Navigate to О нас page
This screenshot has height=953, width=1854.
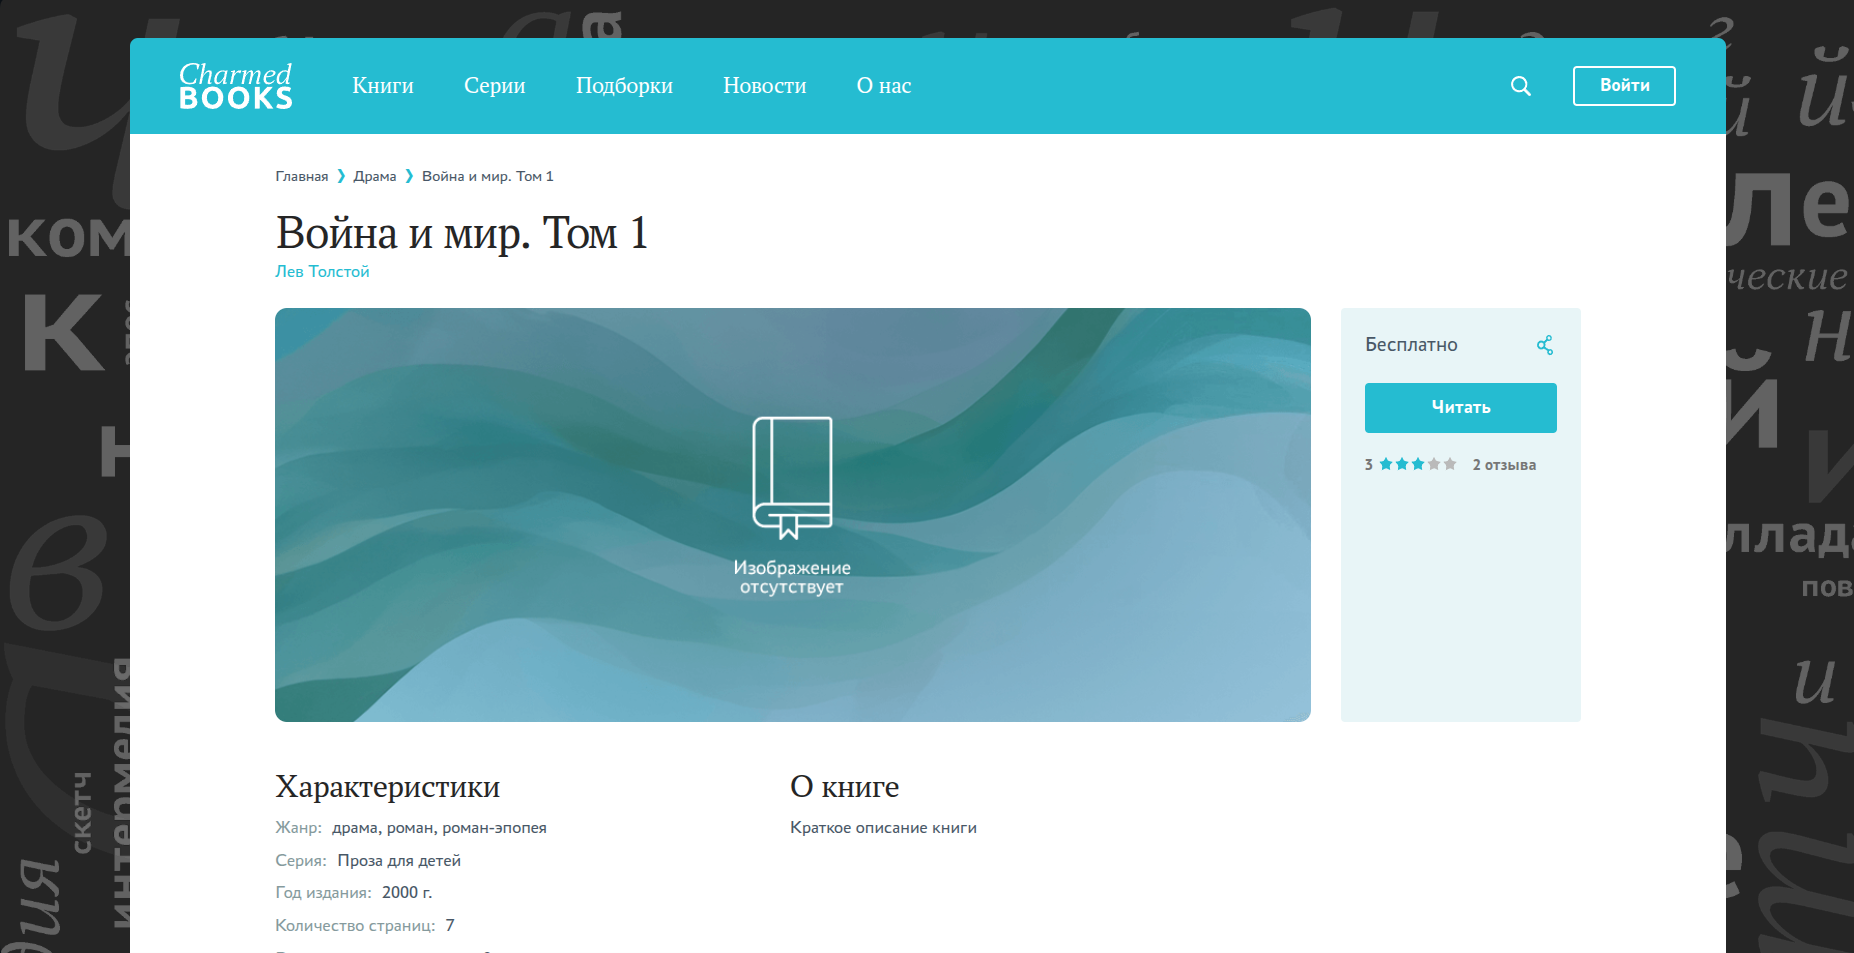click(x=883, y=86)
